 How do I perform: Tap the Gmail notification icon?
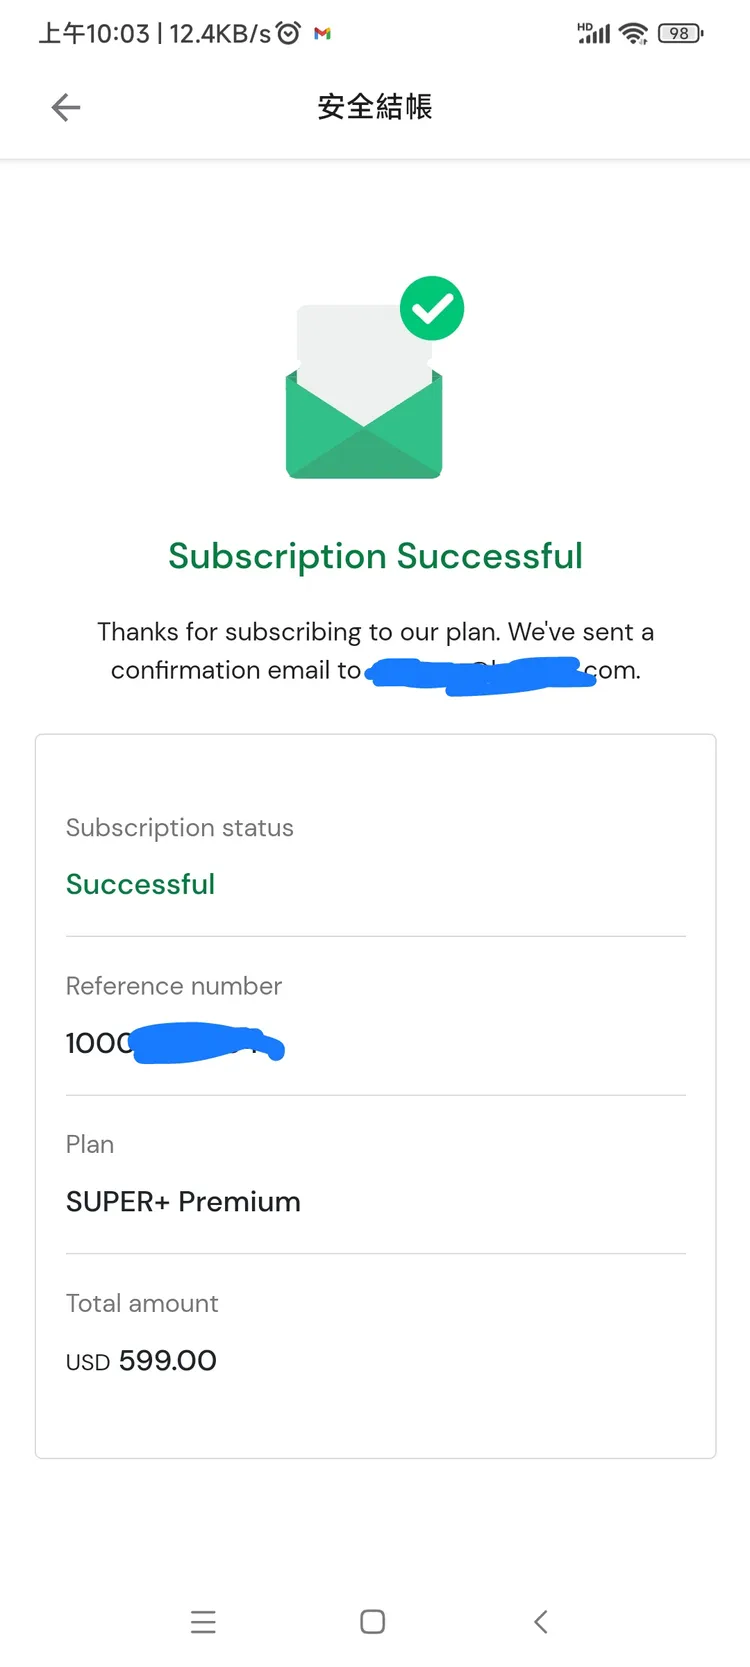pos(322,34)
